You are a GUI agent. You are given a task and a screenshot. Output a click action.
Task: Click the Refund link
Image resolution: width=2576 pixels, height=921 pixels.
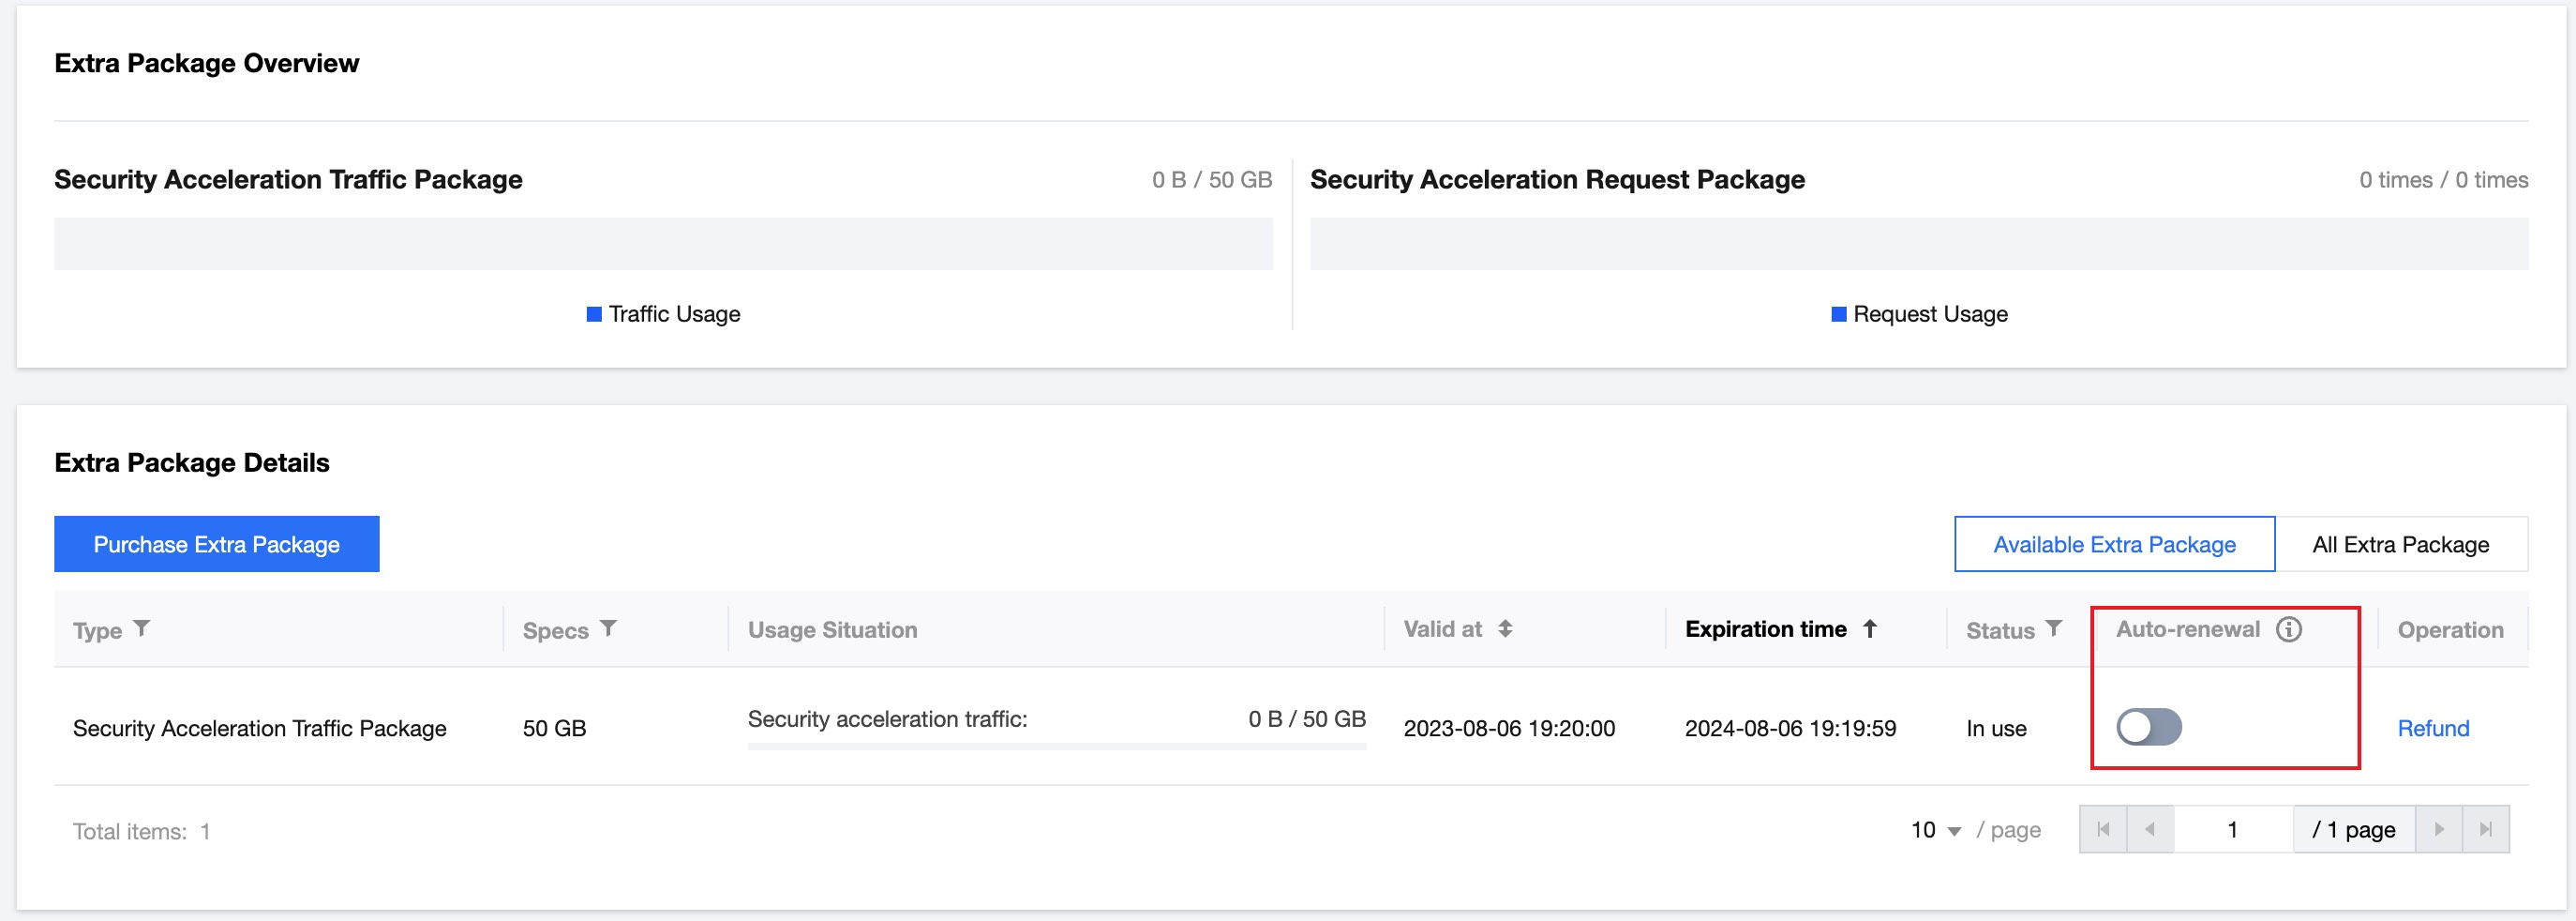point(2433,728)
